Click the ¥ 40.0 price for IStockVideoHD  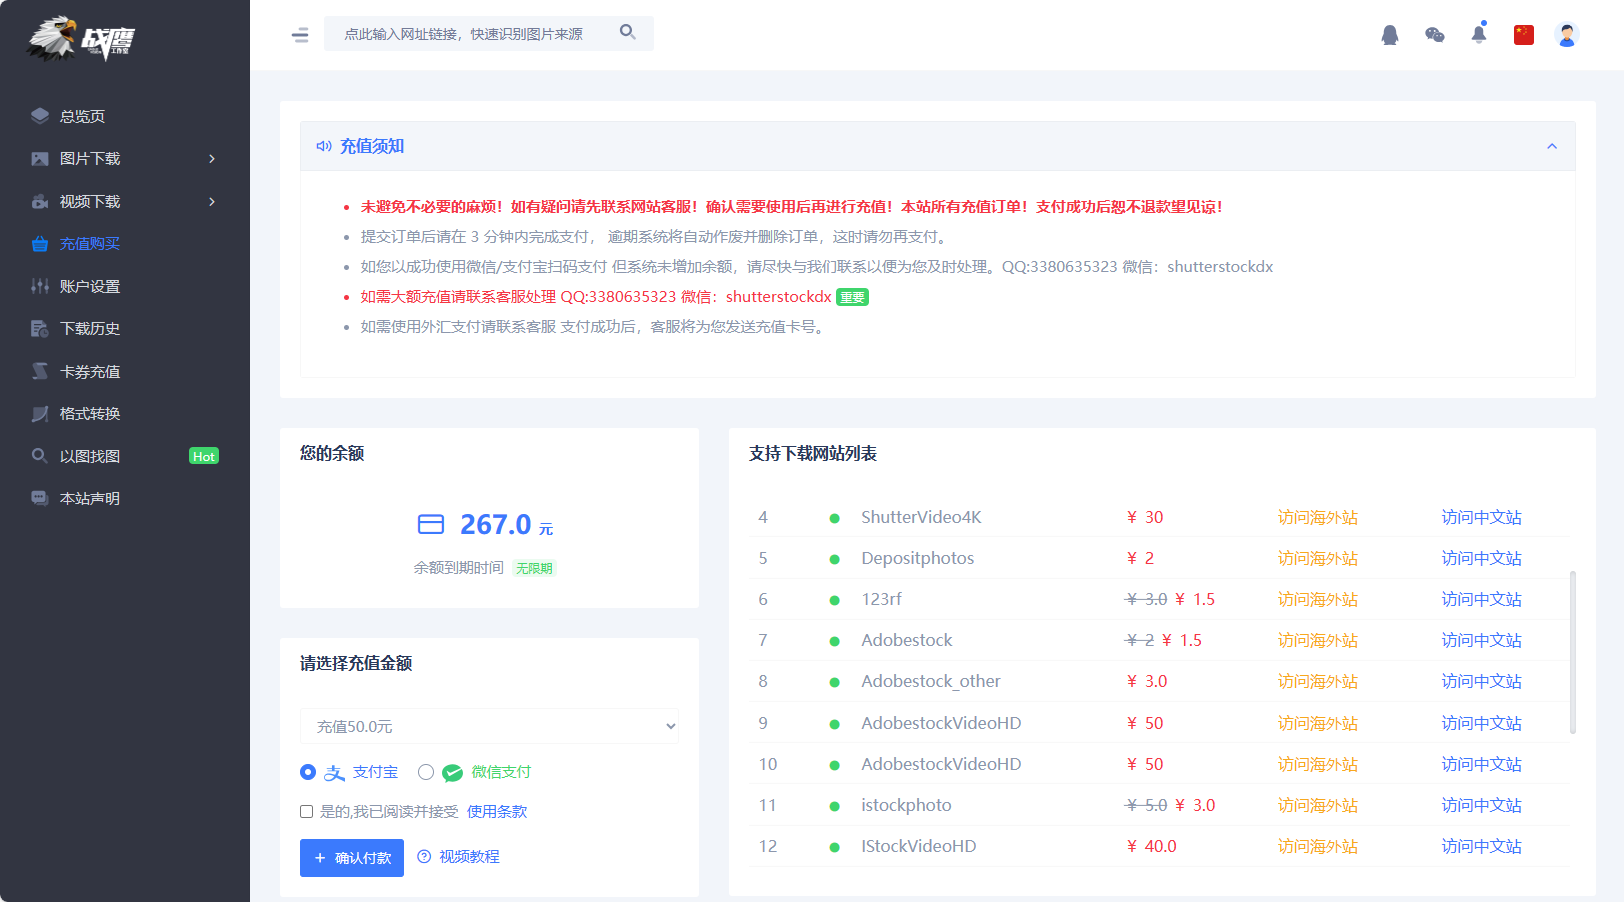1151,846
